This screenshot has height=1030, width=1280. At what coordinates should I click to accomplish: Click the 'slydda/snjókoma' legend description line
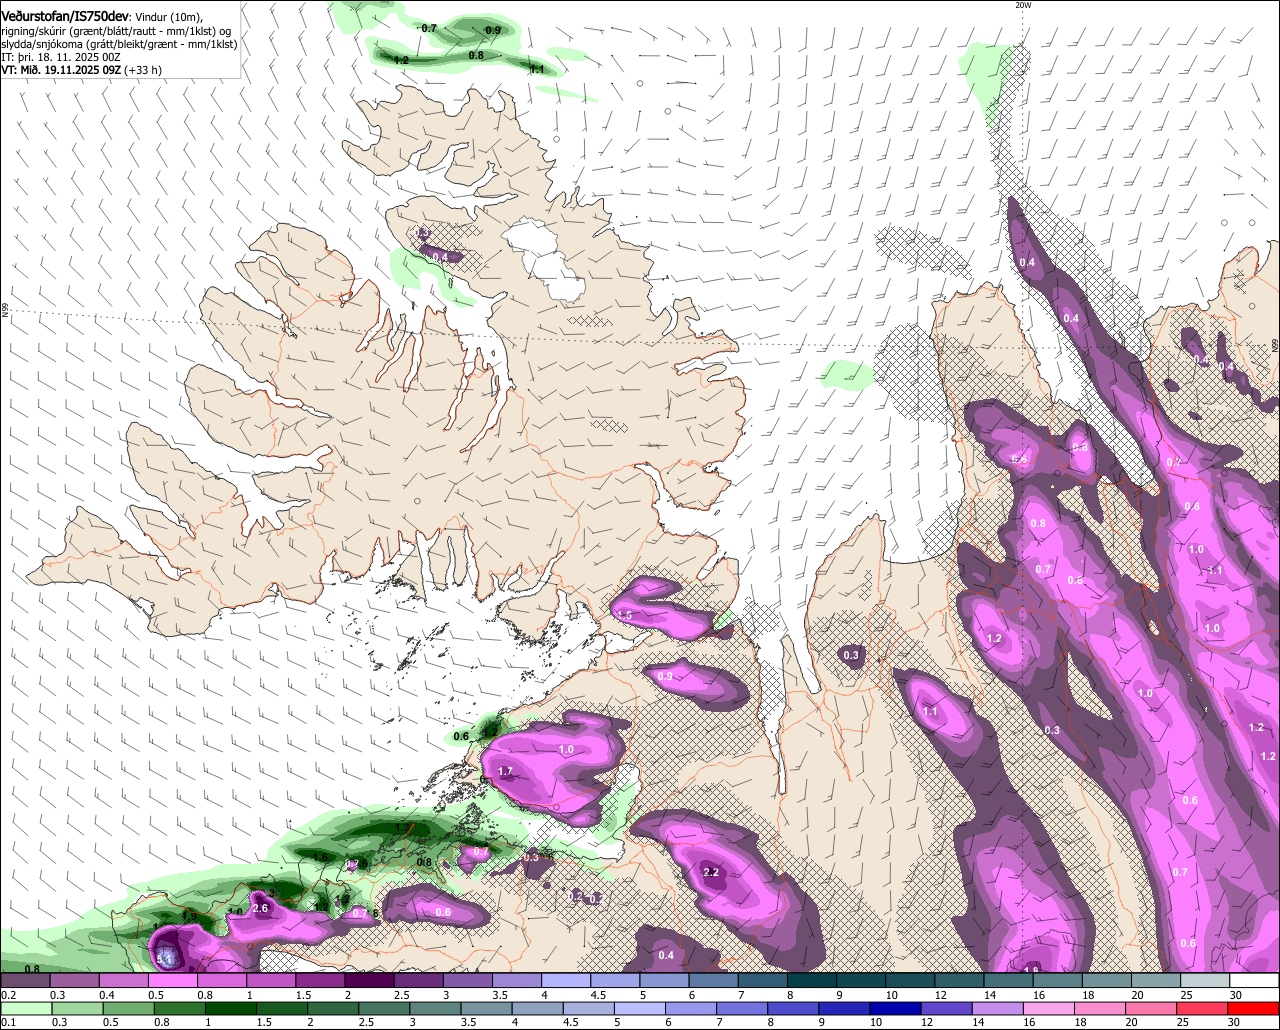(119, 44)
